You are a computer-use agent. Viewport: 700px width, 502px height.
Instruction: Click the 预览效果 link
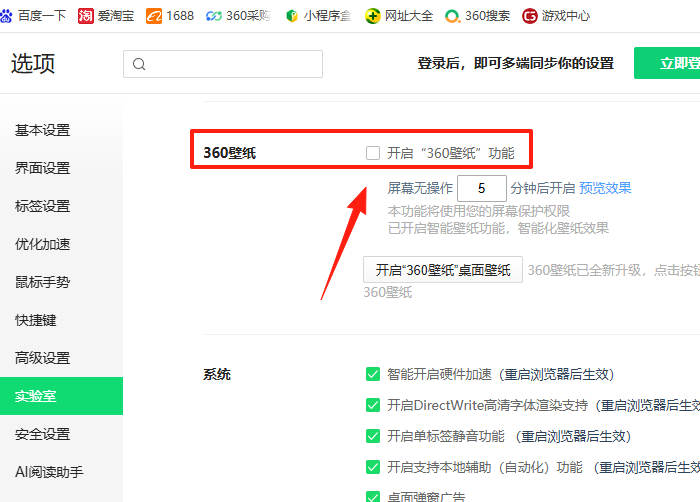click(605, 188)
